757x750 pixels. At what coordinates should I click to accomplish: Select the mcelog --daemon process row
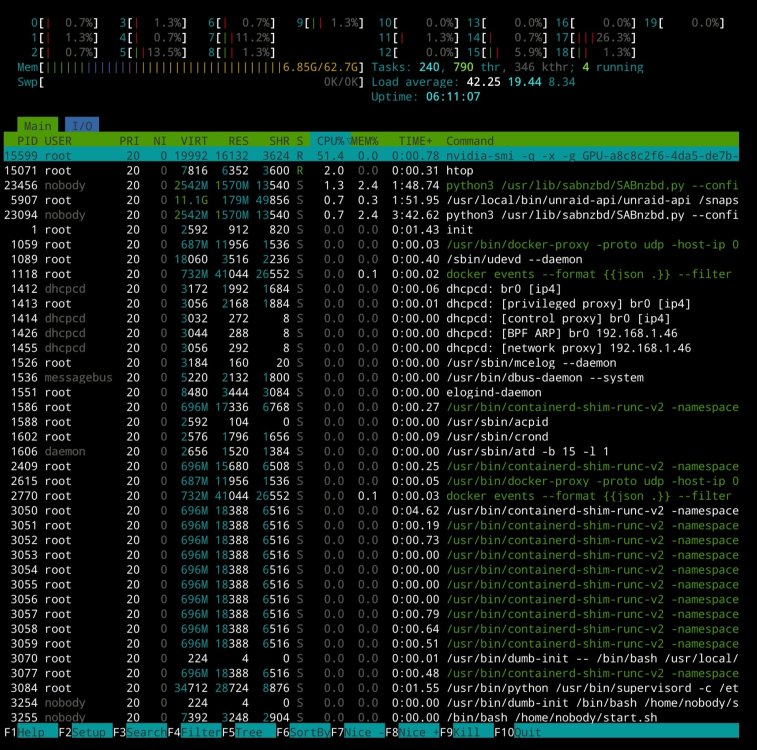point(371,362)
